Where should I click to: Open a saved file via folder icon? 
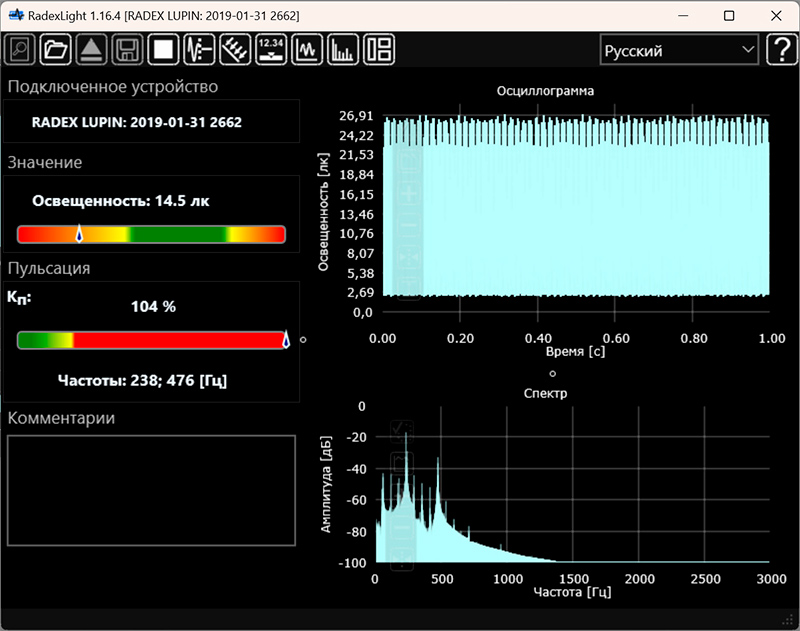click(x=56, y=49)
